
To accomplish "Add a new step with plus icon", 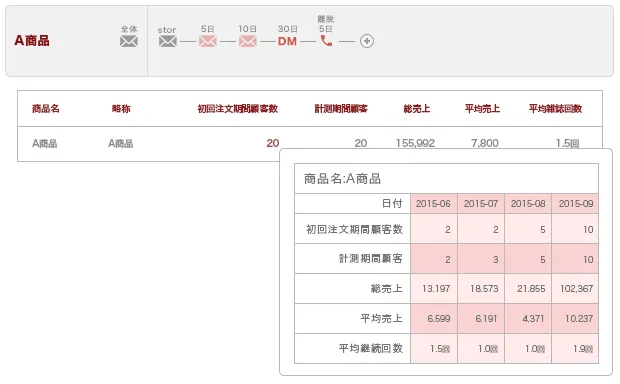I will pos(367,41).
